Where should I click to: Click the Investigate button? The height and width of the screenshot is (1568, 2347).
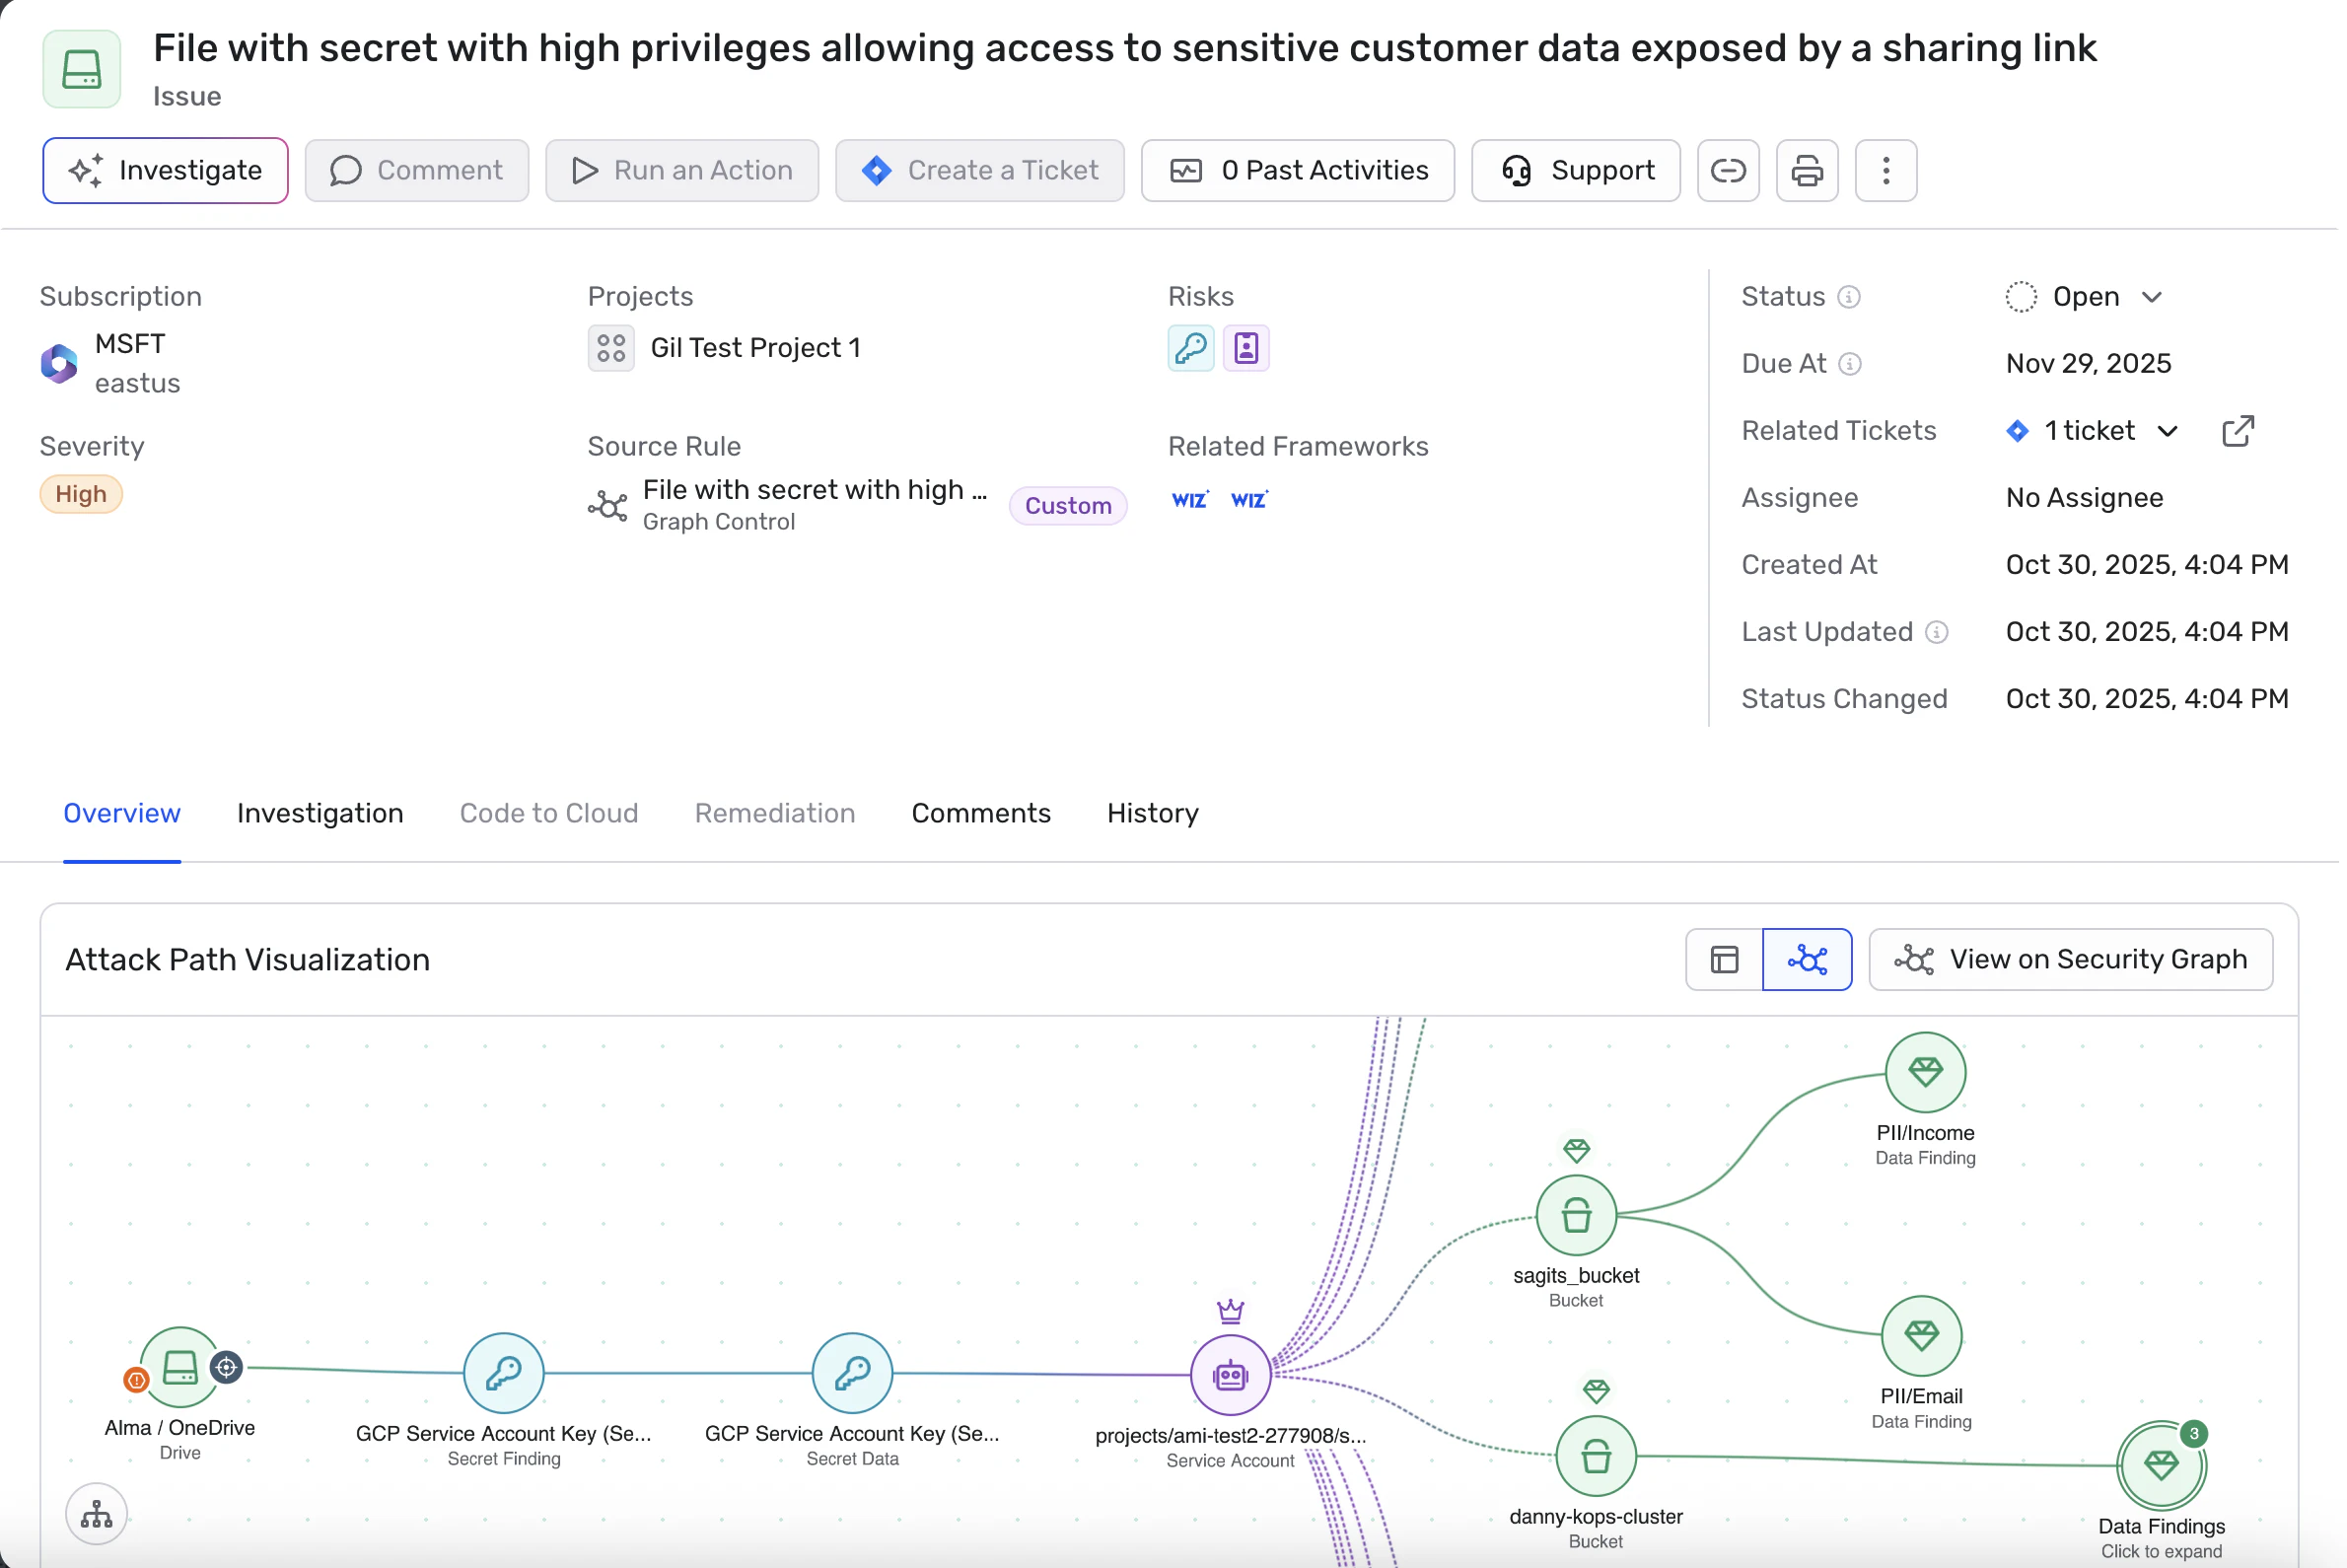[x=165, y=171]
